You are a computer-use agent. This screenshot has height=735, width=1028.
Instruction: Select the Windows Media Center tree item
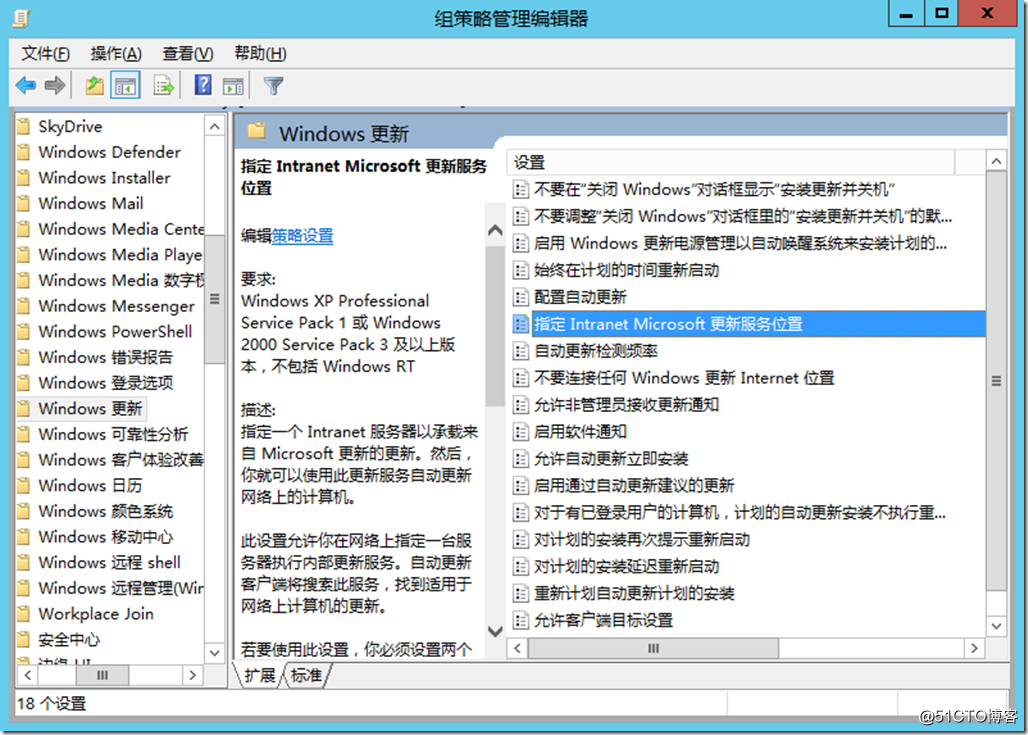[x=121, y=229]
